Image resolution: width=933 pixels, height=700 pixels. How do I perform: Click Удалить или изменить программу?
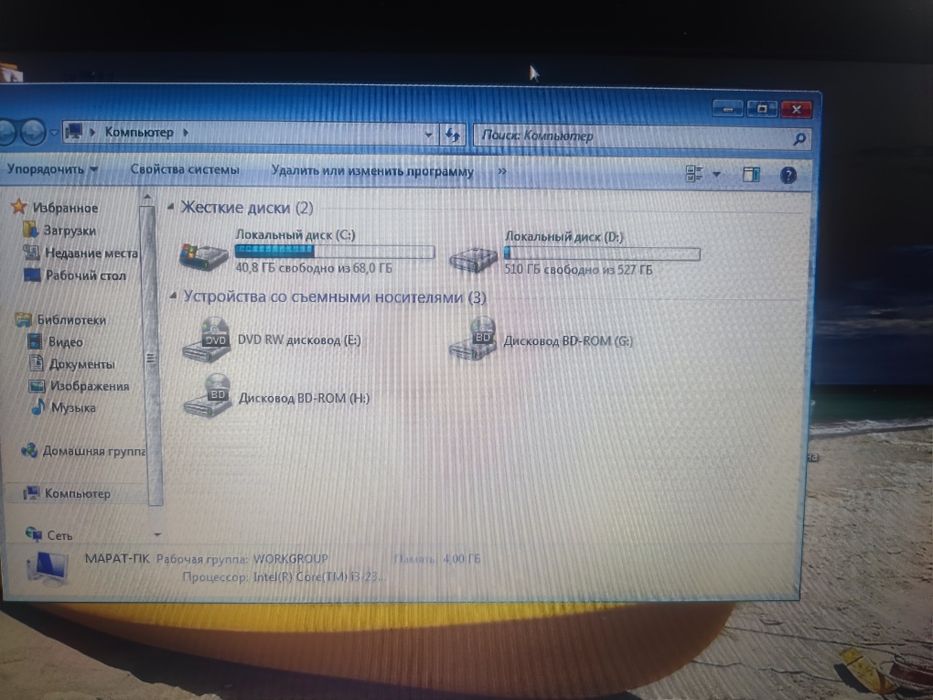tap(372, 171)
